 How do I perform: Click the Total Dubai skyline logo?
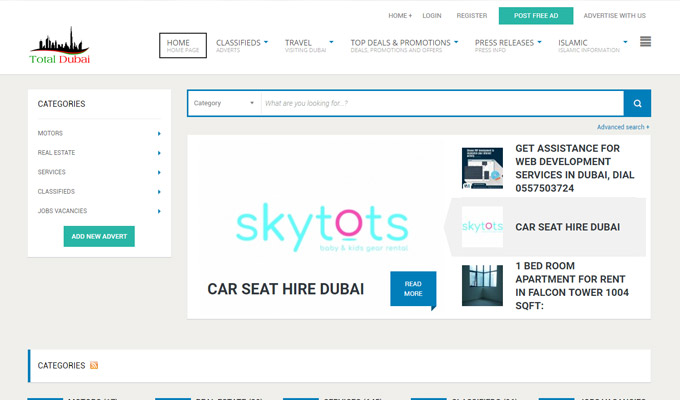click(x=59, y=46)
